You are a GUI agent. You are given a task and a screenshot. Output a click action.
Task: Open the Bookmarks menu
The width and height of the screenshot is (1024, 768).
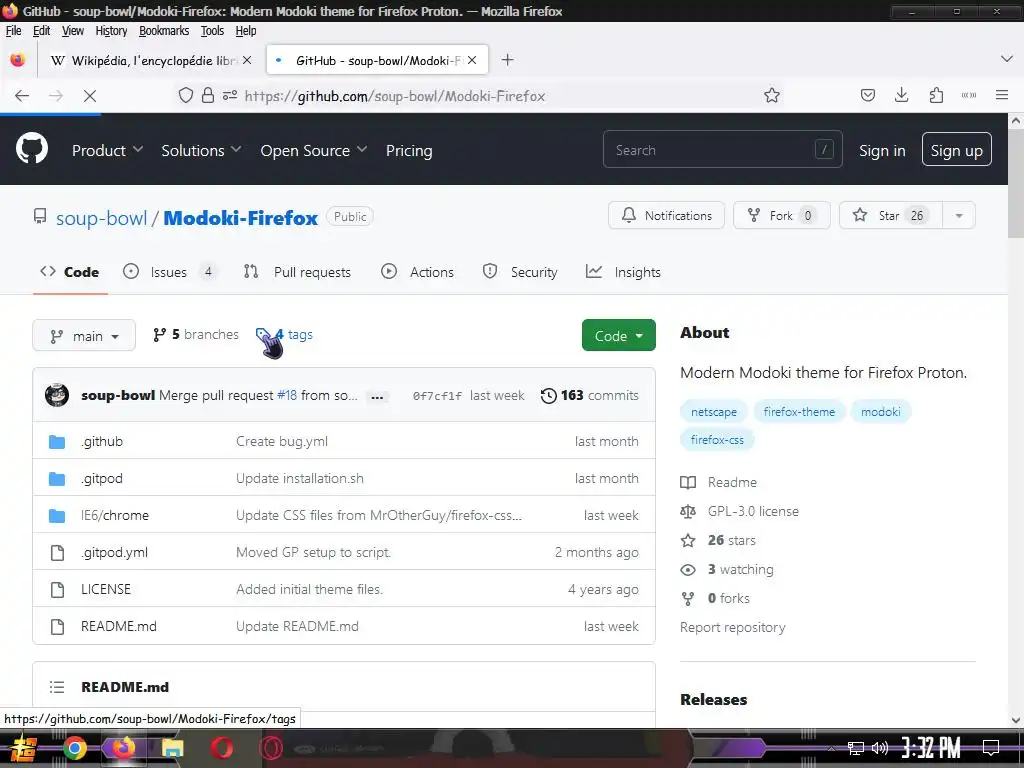coord(164,31)
